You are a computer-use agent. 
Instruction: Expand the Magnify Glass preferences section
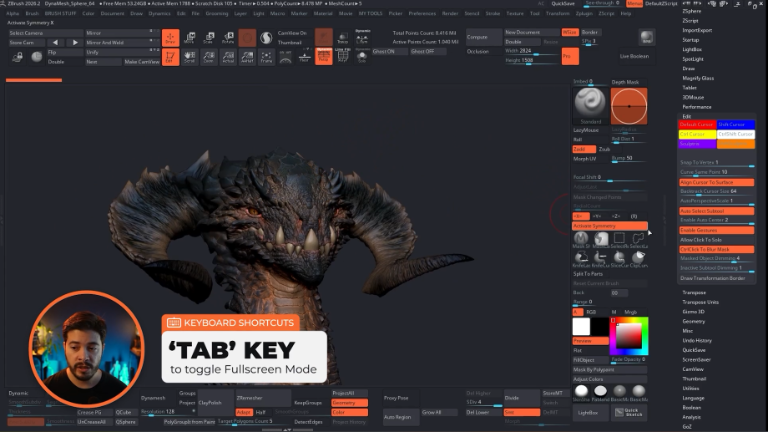coord(698,78)
